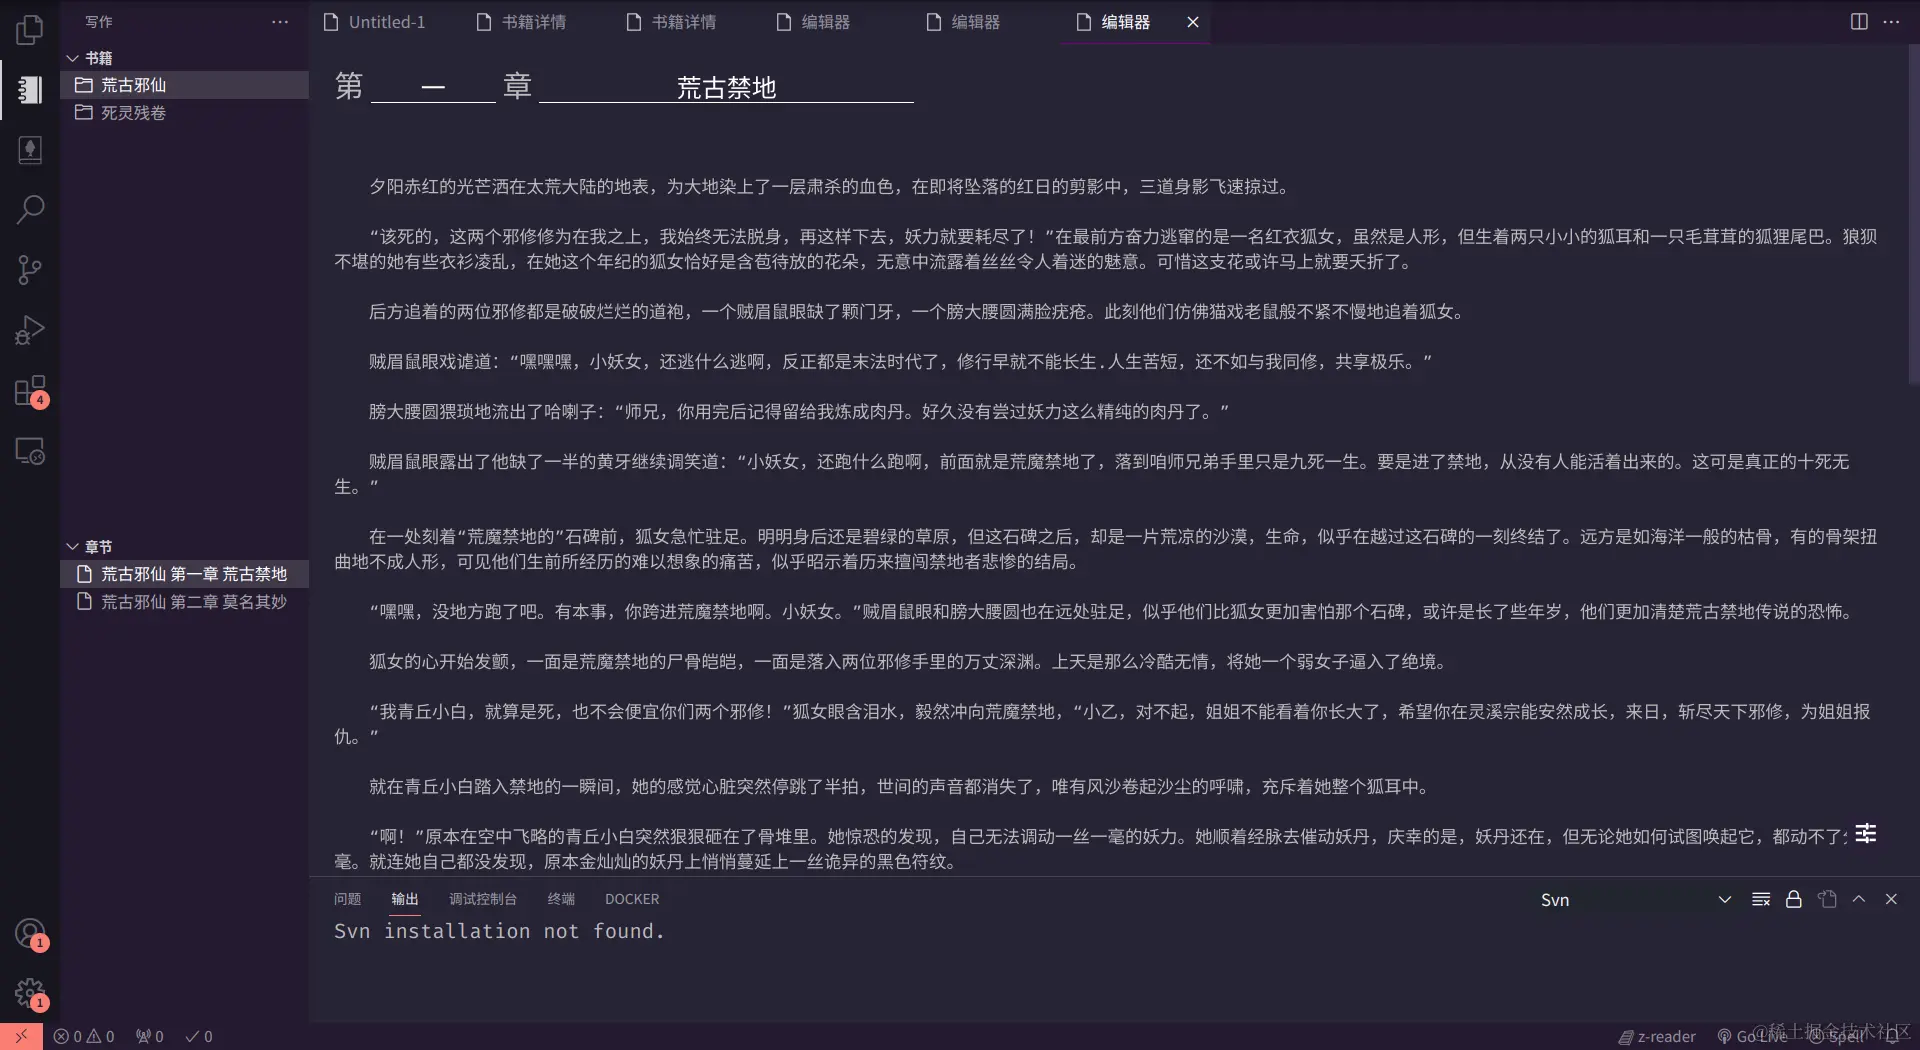Clear the output panel
Screen dimensions: 1920x1050
point(1761,900)
